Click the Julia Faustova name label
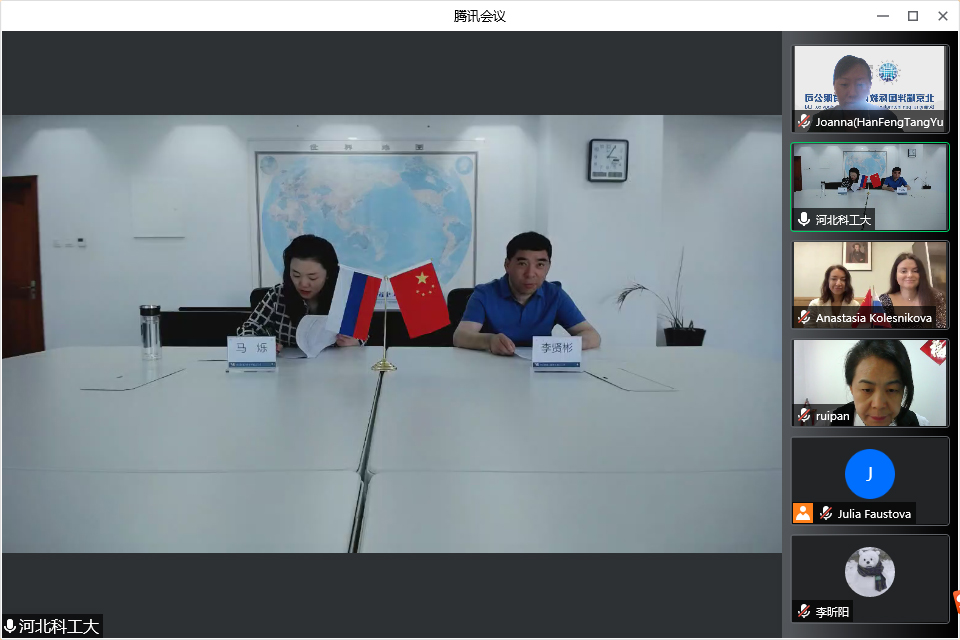The height and width of the screenshot is (640, 960). pos(875,514)
